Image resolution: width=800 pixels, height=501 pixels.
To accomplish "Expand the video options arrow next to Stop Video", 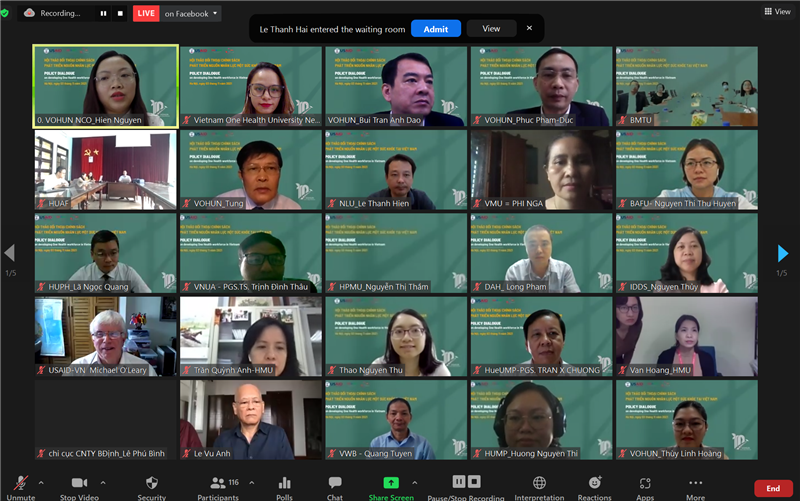I will pyautogui.click(x=105, y=482).
